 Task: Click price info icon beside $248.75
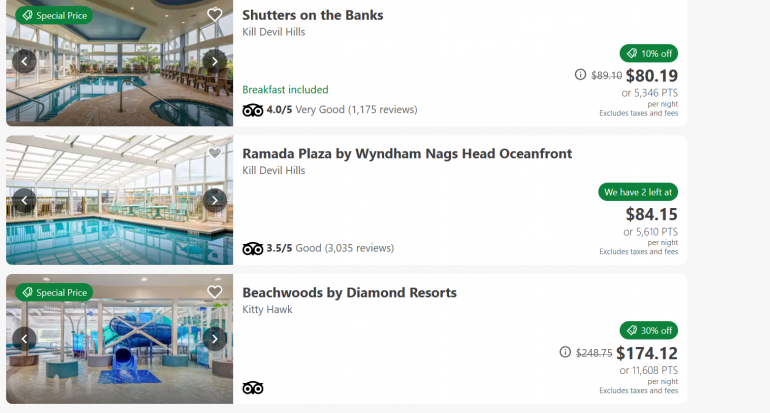tap(565, 352)
